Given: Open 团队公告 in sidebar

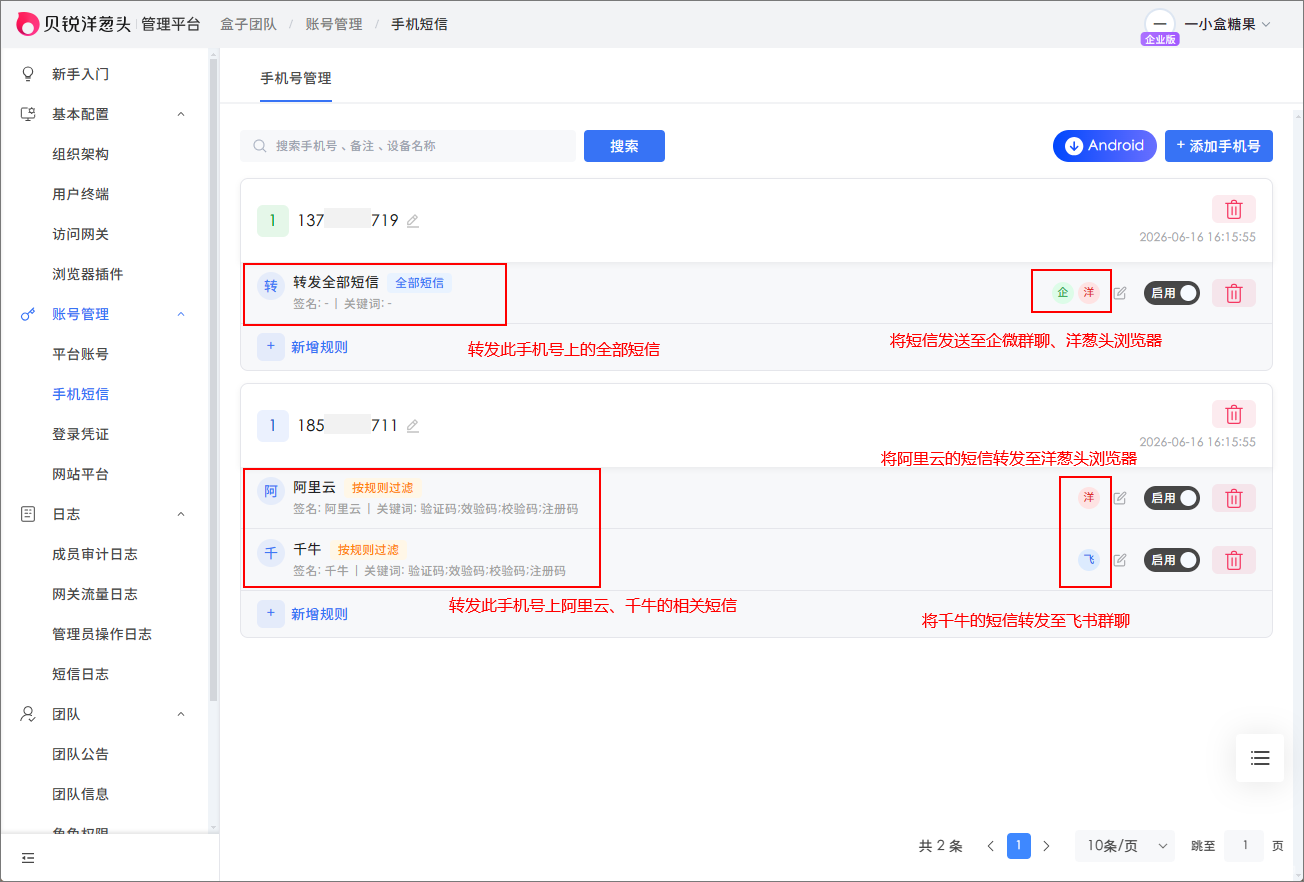Looking at the screenshot, I should [80, 754].
